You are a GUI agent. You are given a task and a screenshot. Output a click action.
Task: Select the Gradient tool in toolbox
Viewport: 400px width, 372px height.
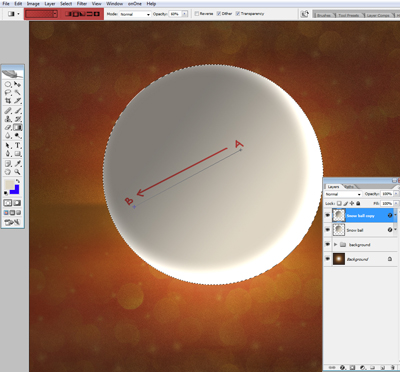17,127
